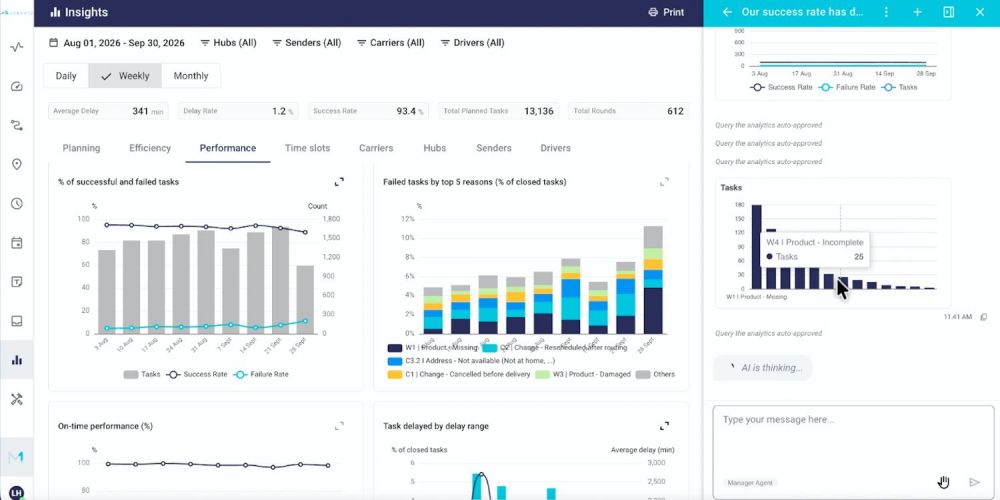Switch to the Carriers tab
This screenshot has height=500, width=1000.
tap(376, 148)
